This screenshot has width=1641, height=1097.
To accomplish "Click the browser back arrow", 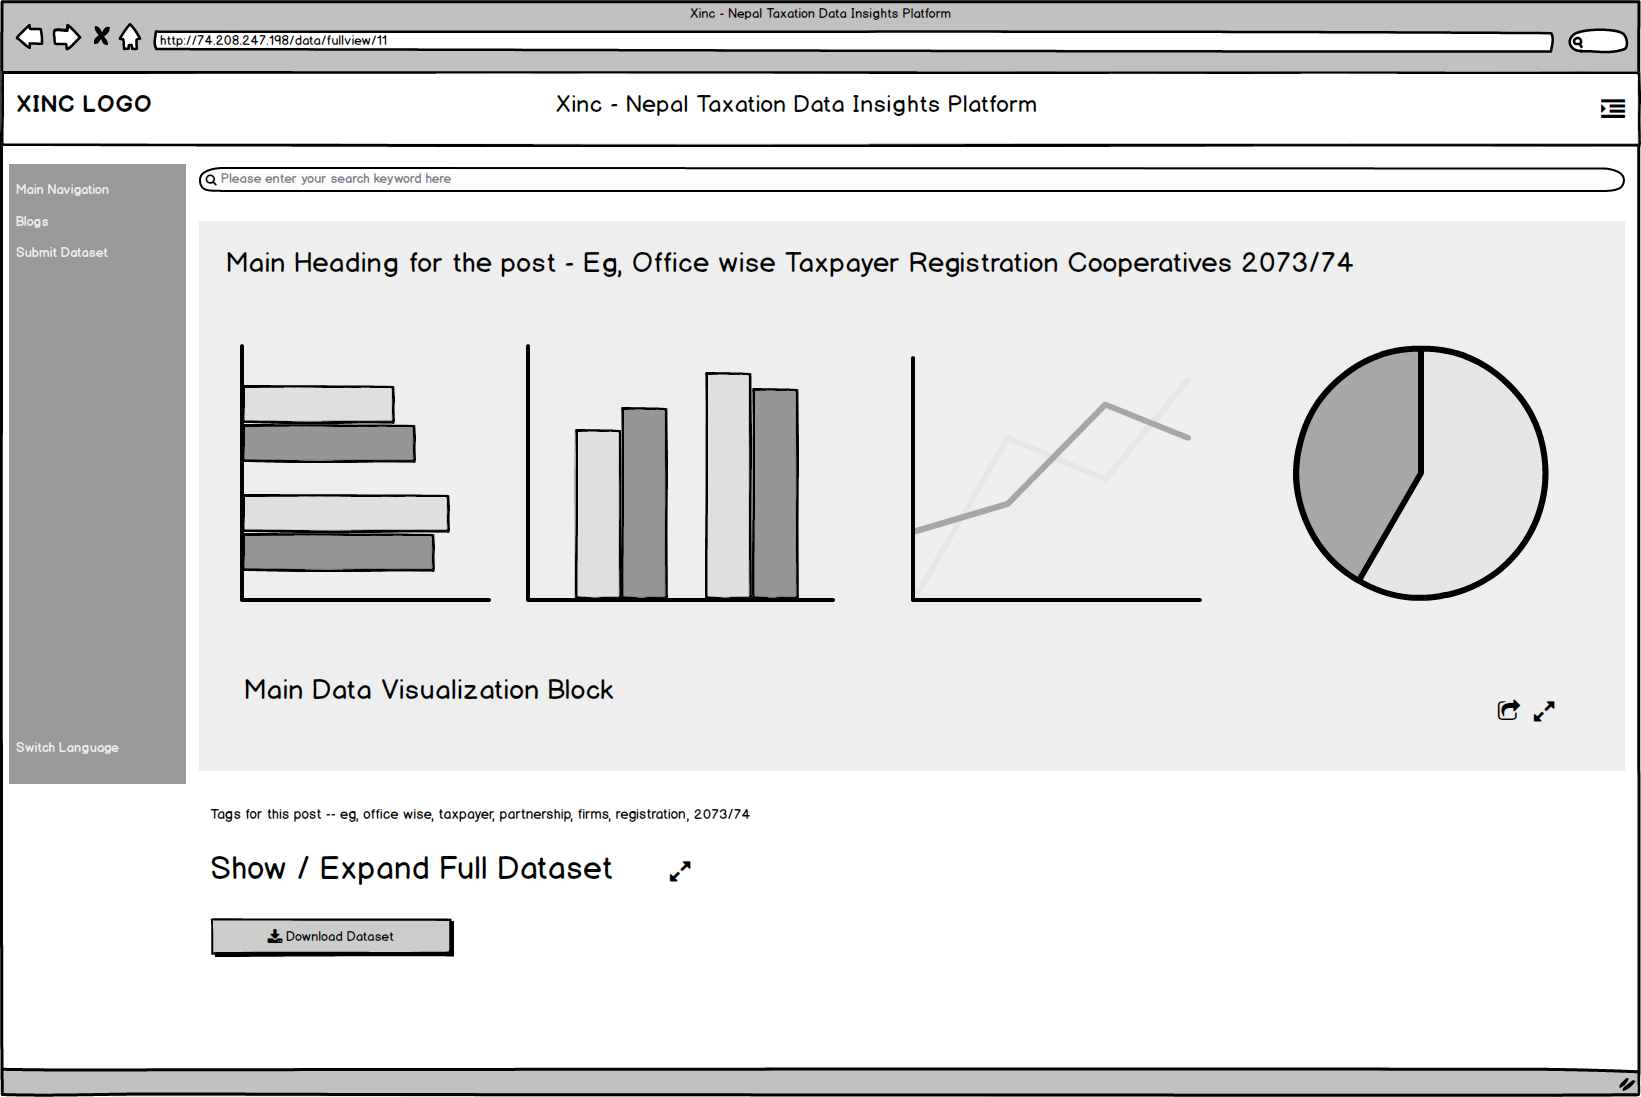I will (x=30, y=38).
